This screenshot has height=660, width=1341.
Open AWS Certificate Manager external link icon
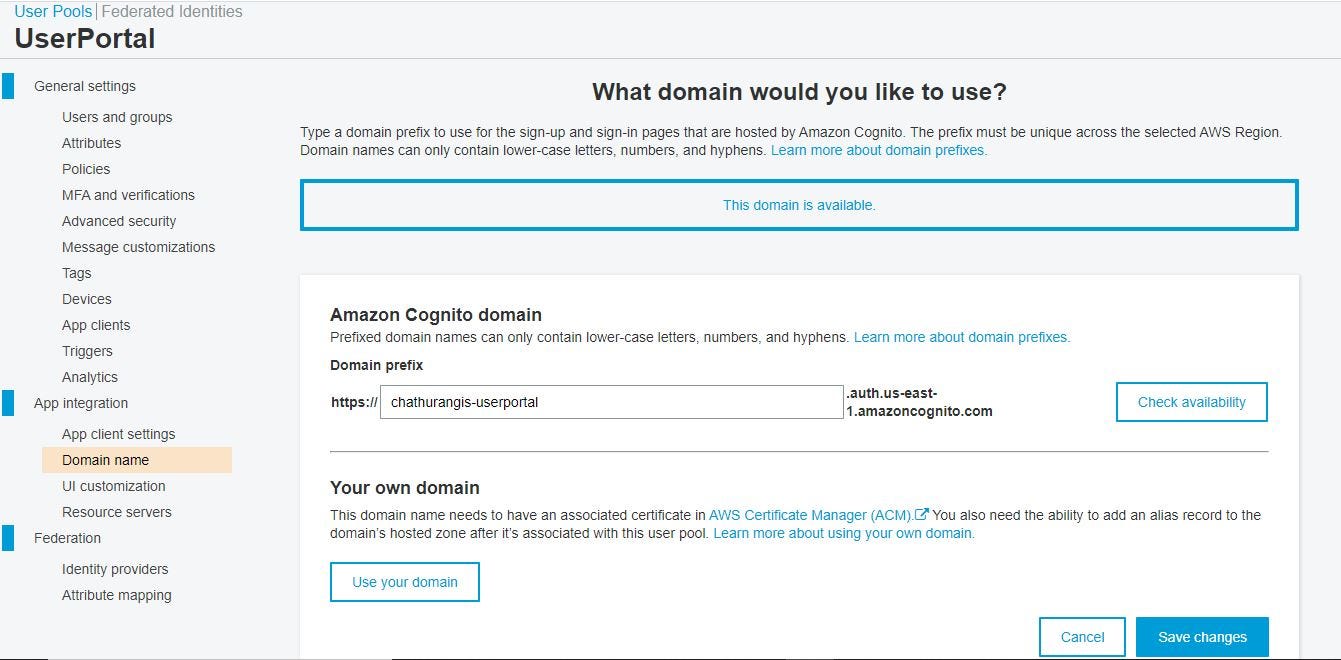point(922,515)
